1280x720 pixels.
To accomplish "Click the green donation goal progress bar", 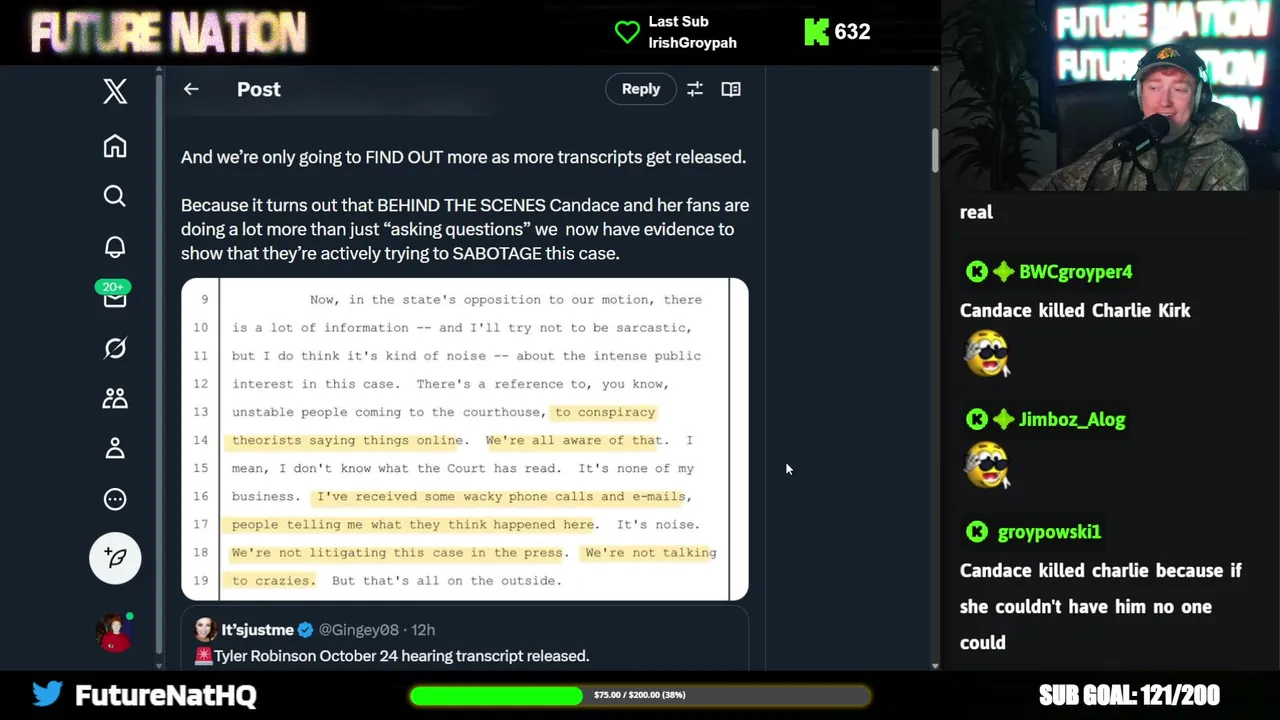I will (640, 695).
